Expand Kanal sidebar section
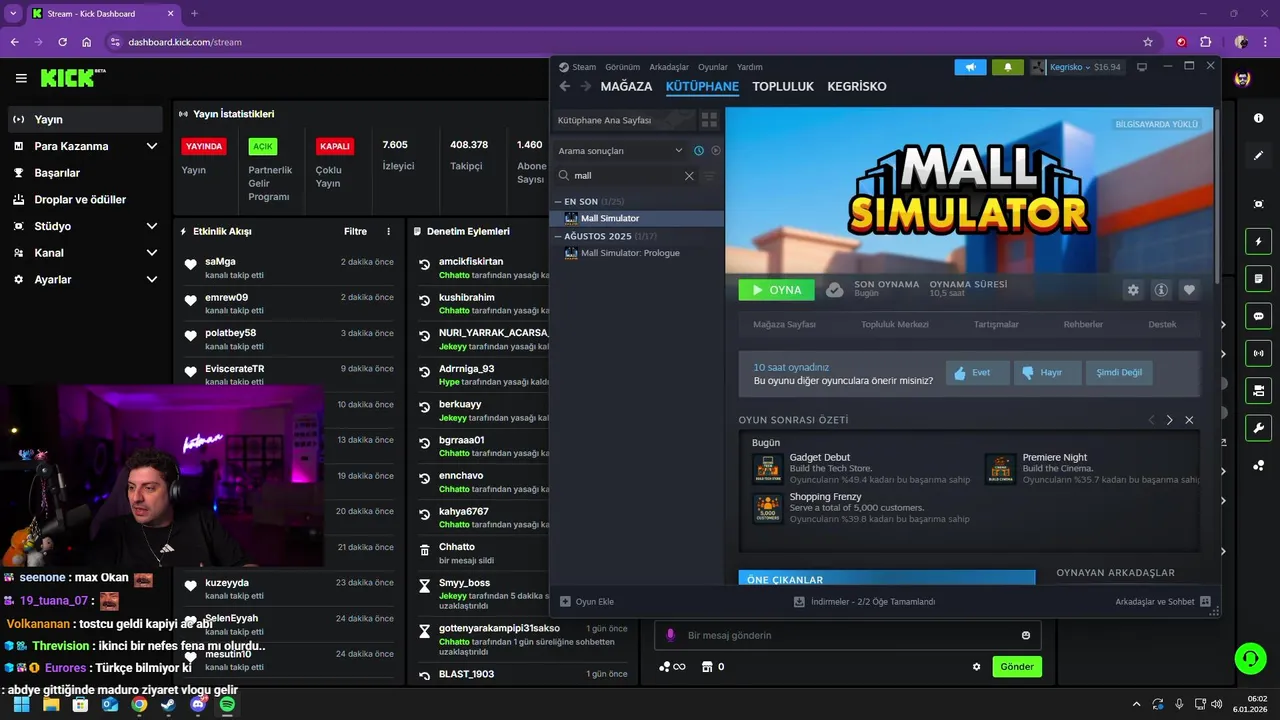 [152, 253]
